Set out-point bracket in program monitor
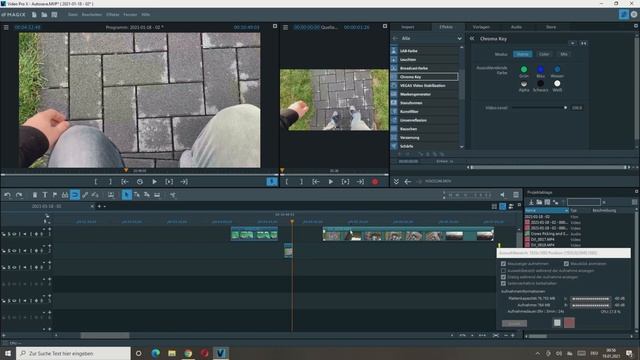The width and height of the screenshot is (640, 360). click(x=110, y=182)
